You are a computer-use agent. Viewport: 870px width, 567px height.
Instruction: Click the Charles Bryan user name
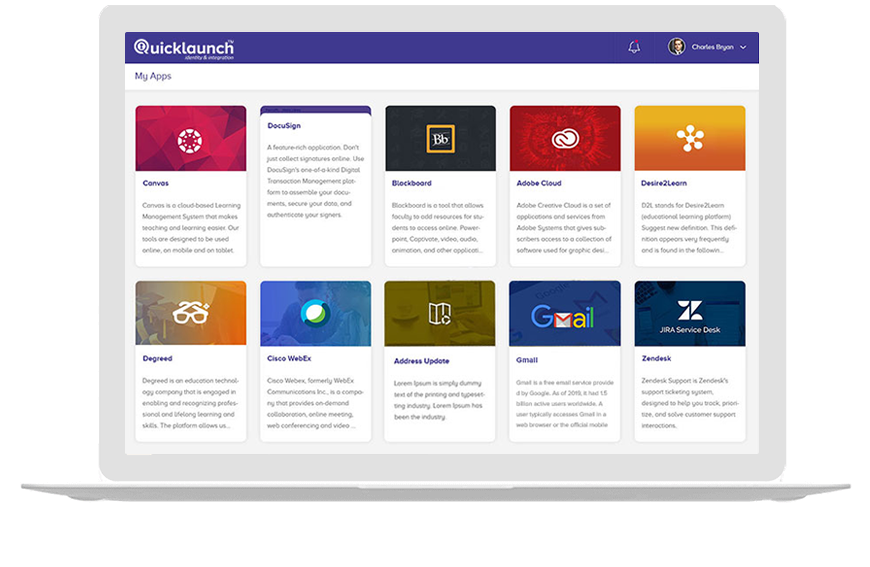(712, 47)
